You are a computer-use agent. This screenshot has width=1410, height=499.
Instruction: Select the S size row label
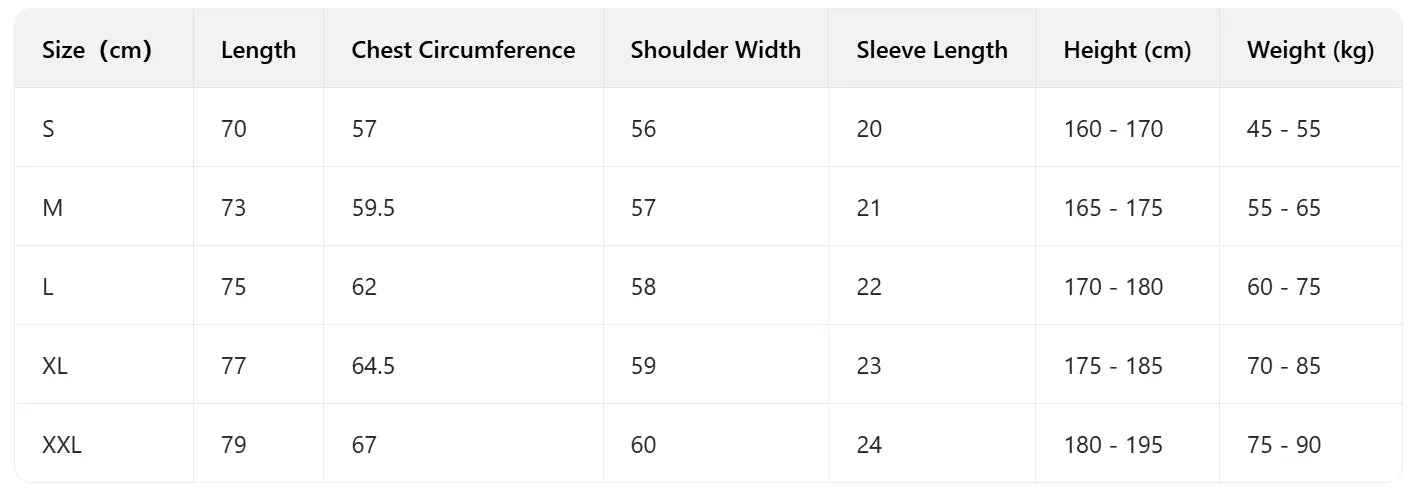[x=48, y=129]
